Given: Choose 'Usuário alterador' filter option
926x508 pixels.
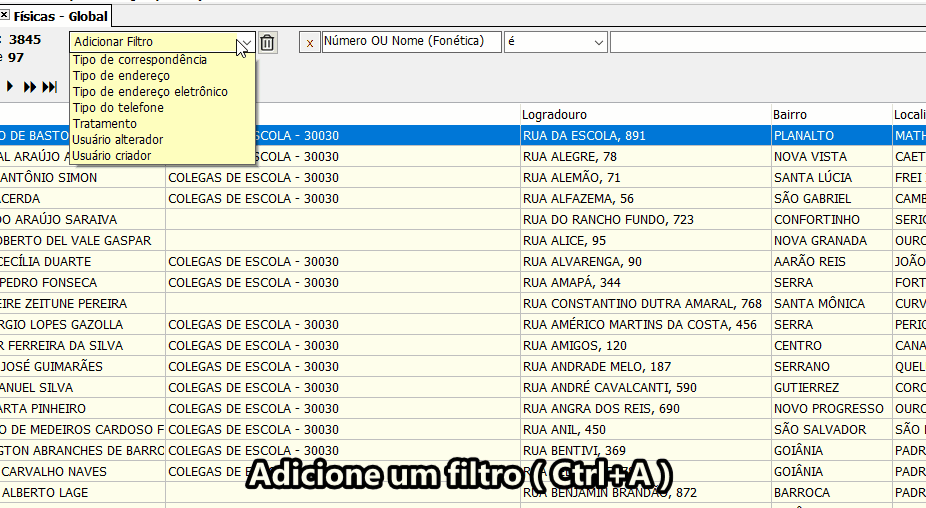Looking at the screenshot, I should tap(118, 140).
